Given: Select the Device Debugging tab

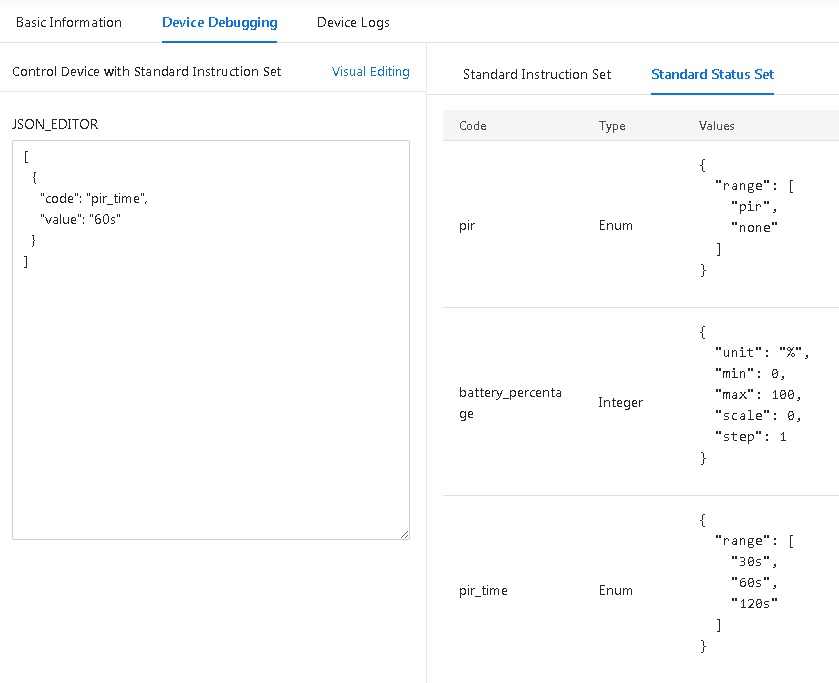Looking at the screenshot, I should coord(219,22).
